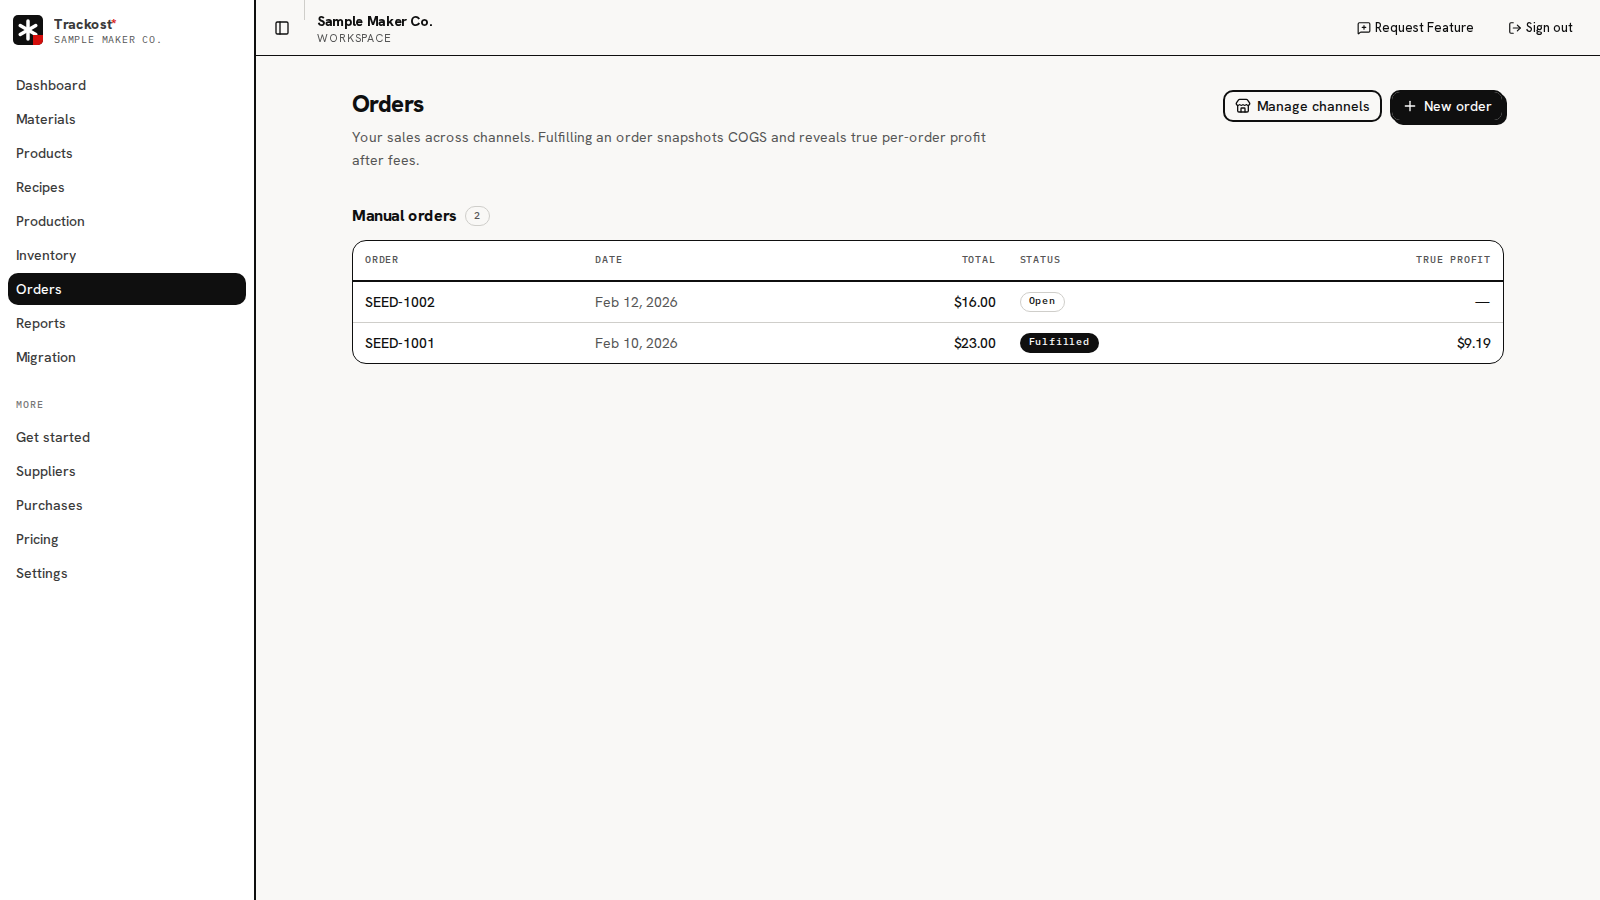Click the Request Feature button
Screen dimensions: 1600x900
click(x=1415, y=28)
